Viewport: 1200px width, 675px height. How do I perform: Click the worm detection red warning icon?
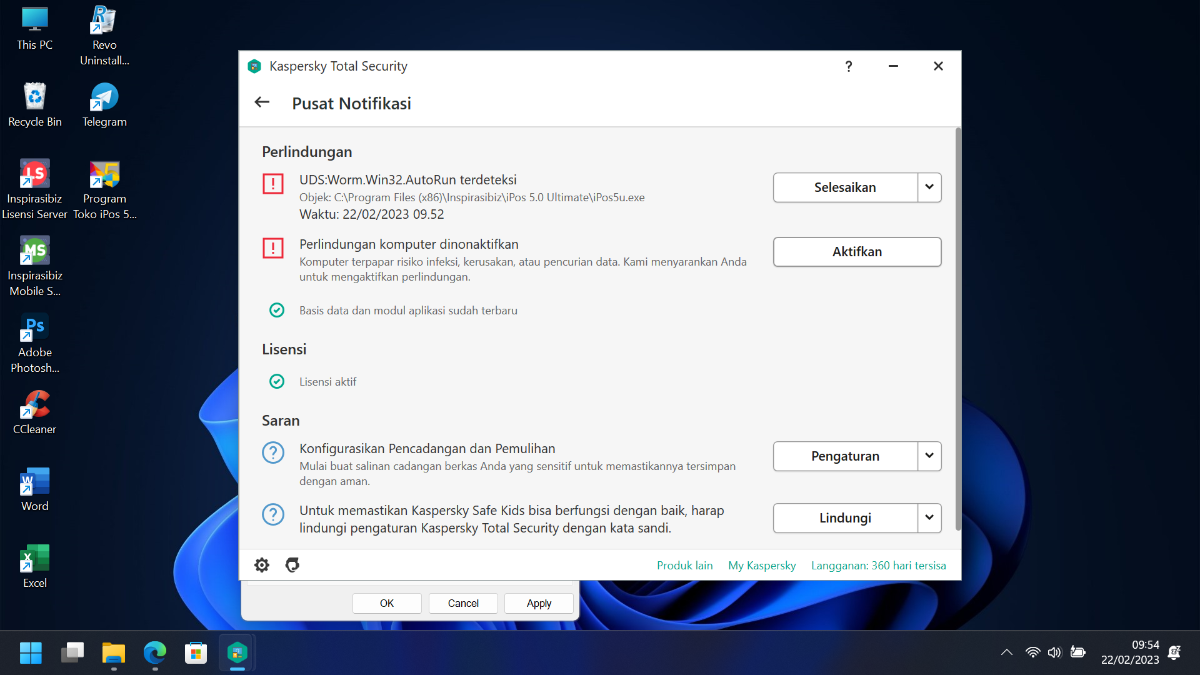coord(273,184)
